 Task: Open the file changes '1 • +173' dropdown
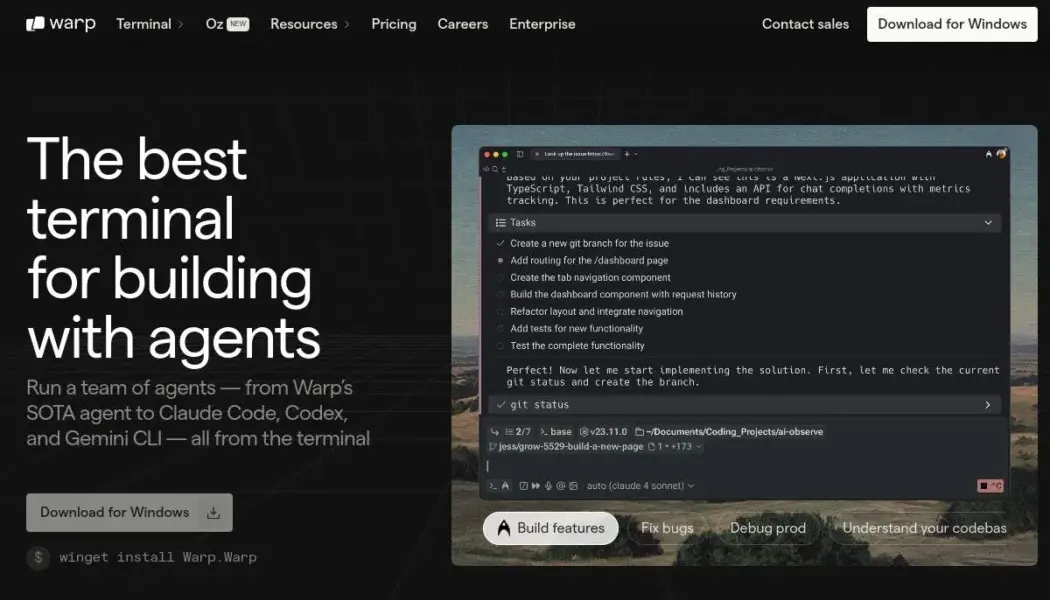[x=675, y=446]
